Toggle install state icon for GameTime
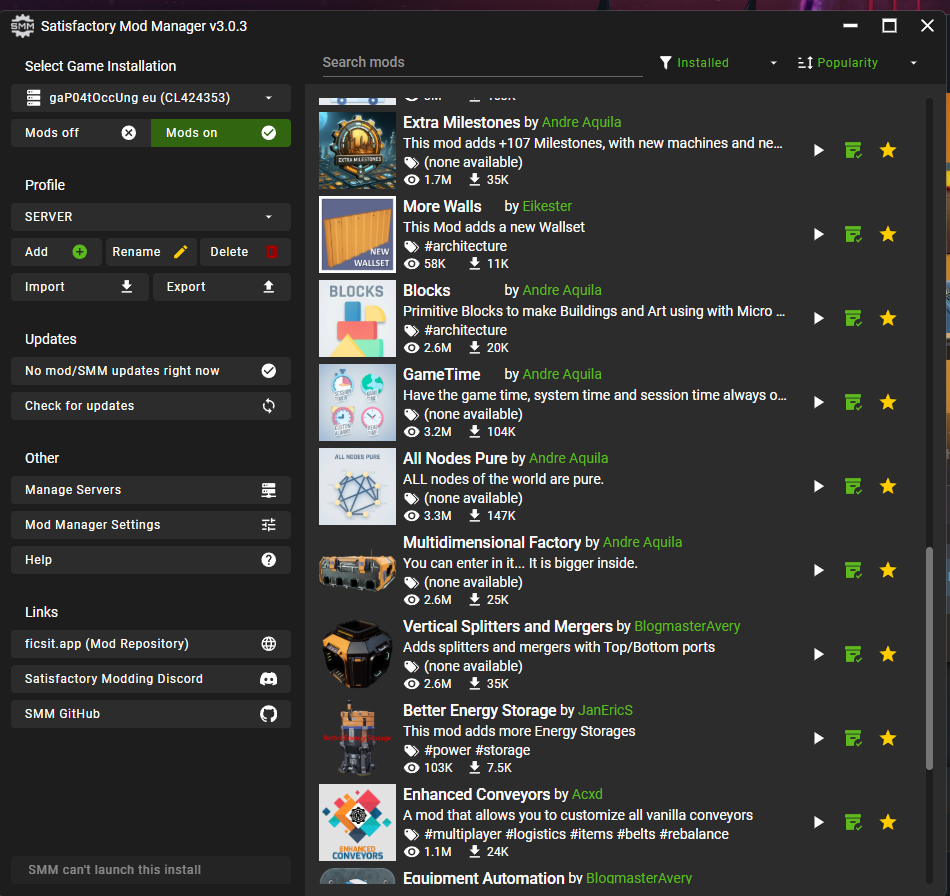 click(x=853, y=402)
